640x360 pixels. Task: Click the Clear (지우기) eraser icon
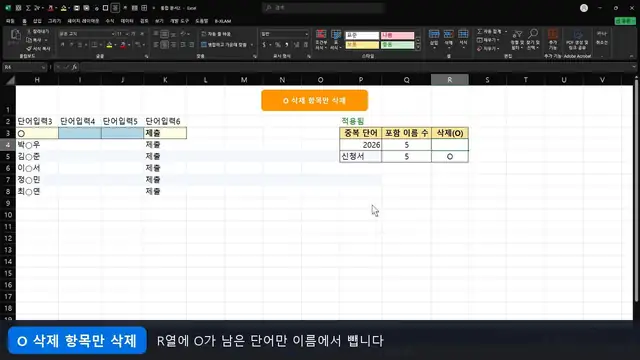point(480,49)
